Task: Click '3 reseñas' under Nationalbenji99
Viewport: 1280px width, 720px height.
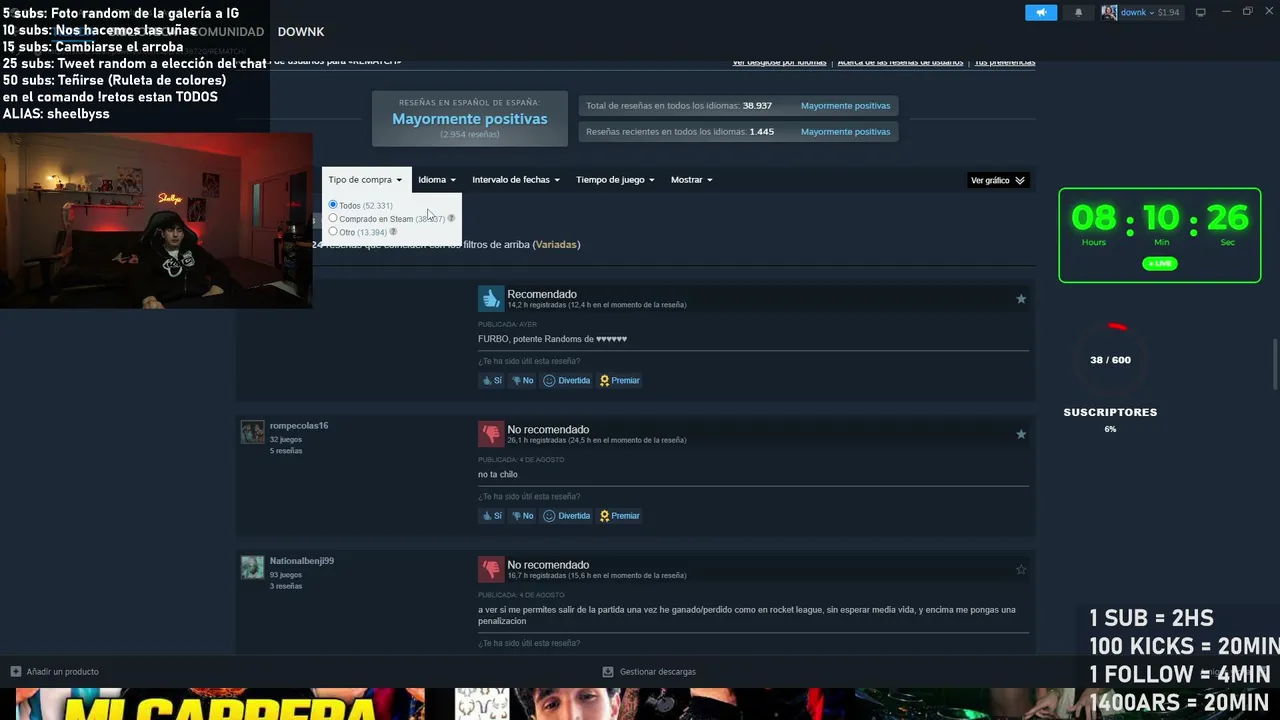Action: (x=286, y=586)
